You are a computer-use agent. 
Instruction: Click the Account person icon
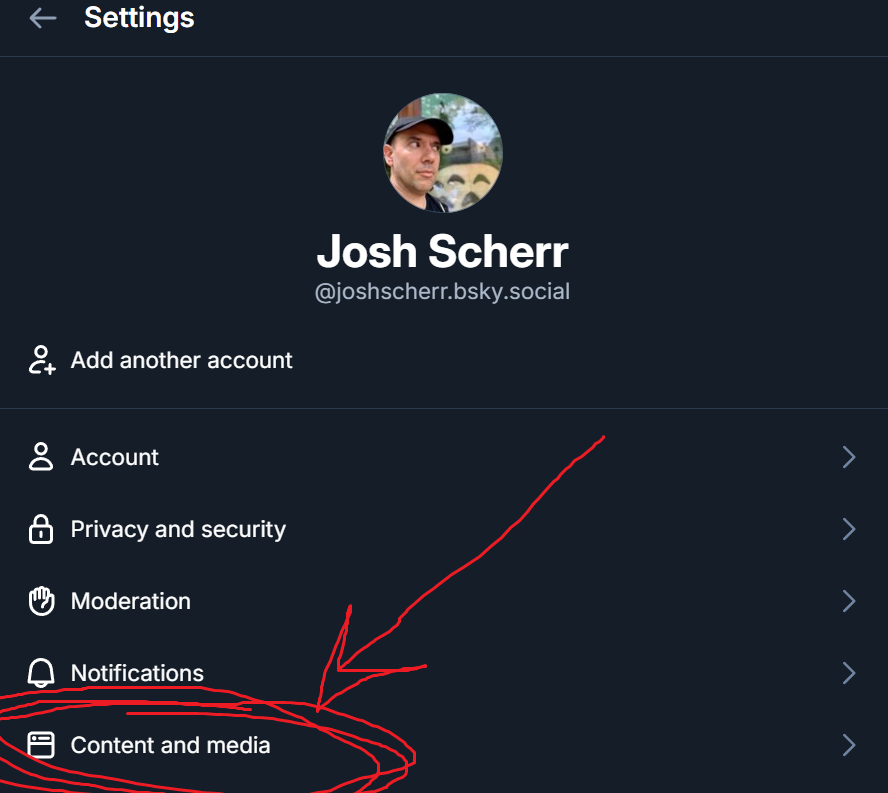[40, 457]
